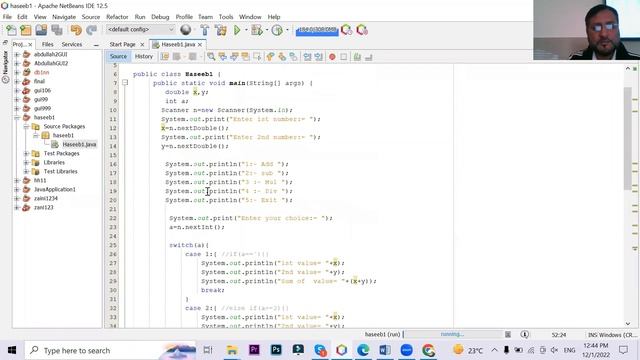
Task: Click the running progress bar in status bar
Action: pos(453,334)
